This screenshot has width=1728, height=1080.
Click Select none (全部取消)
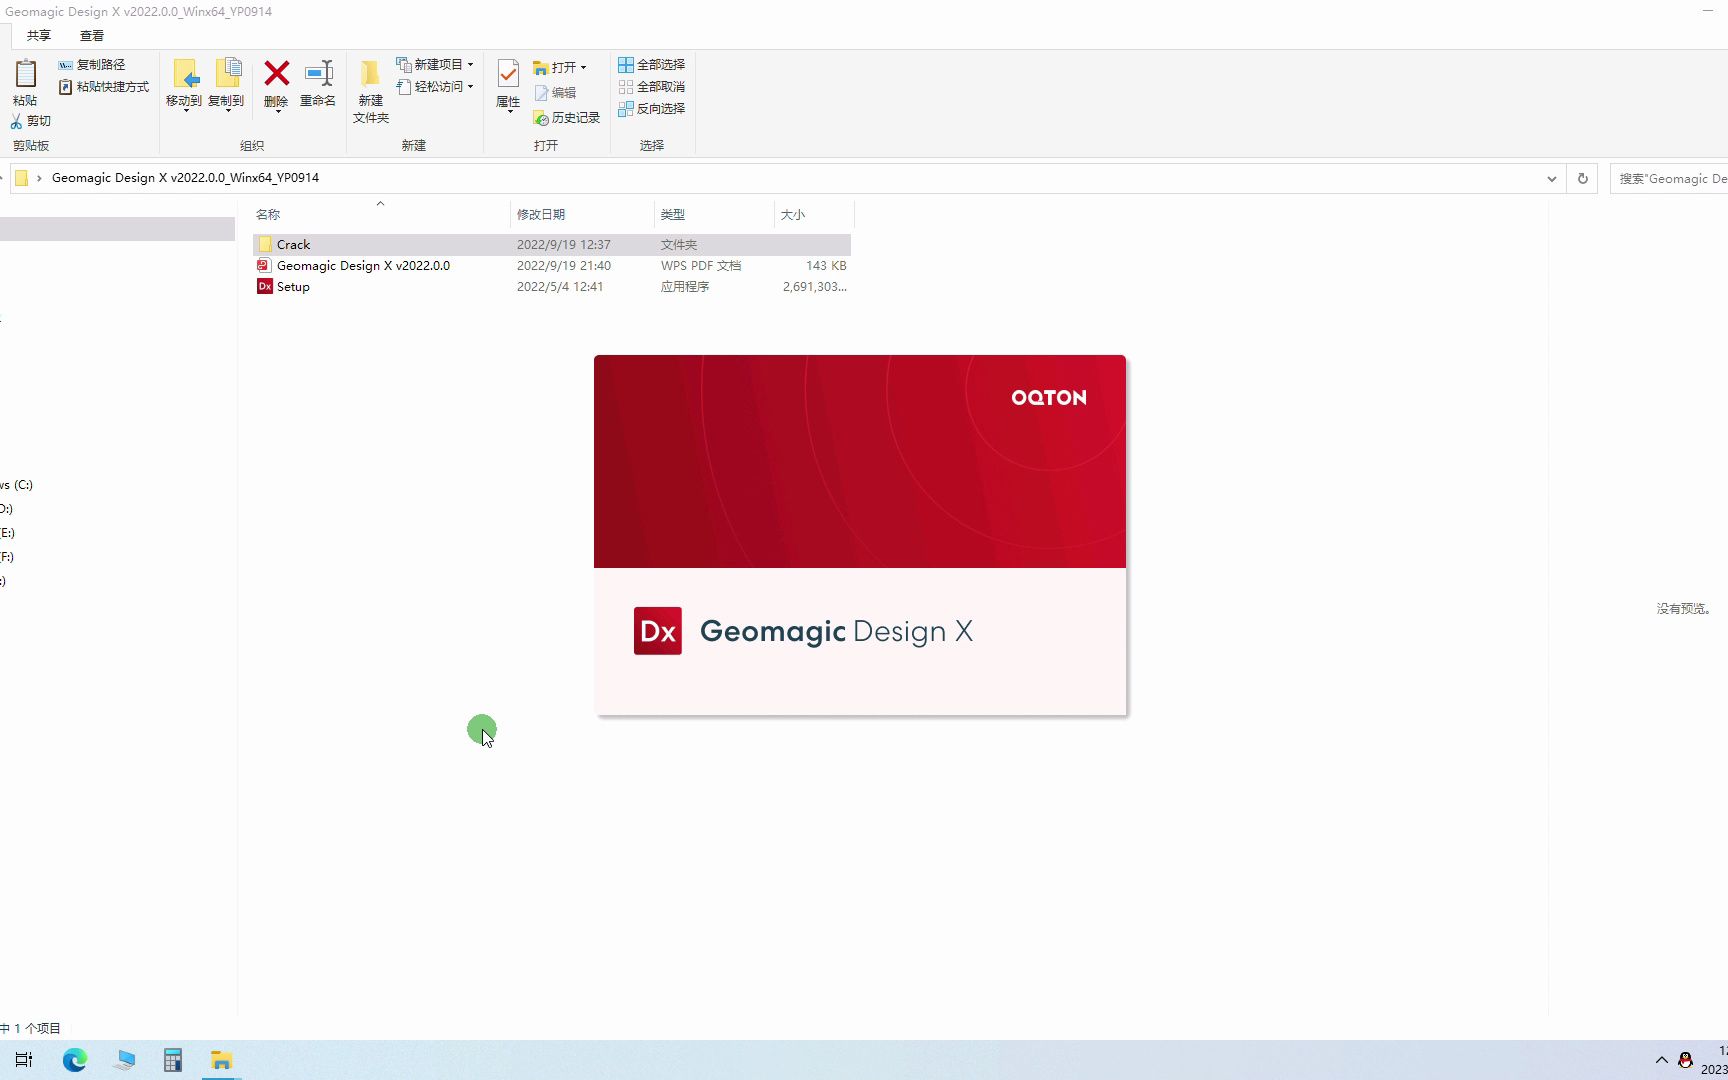coord(652,87)
